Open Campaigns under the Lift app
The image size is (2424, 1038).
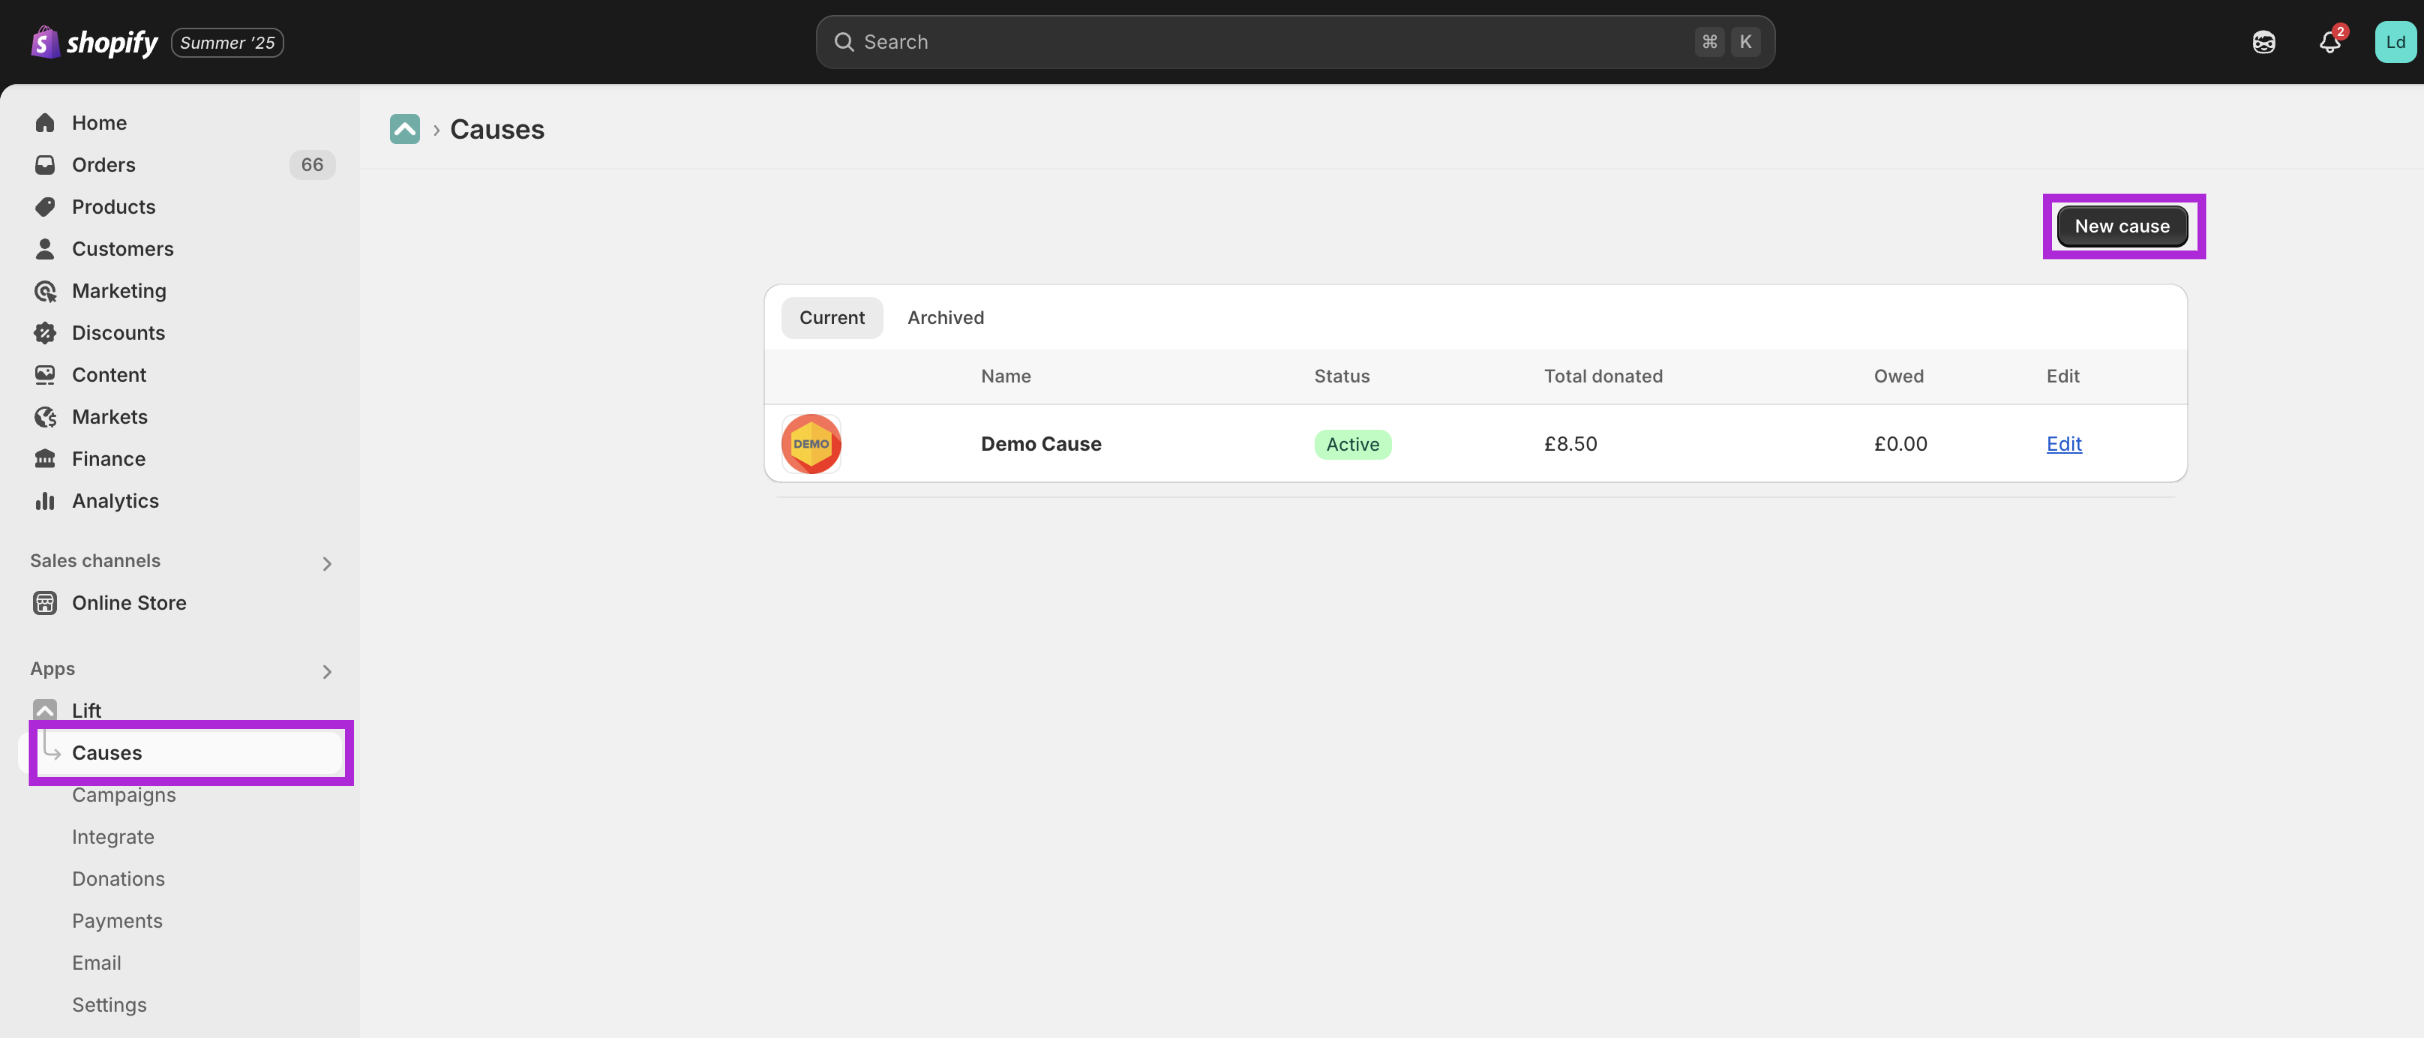[x=124, y=794]
